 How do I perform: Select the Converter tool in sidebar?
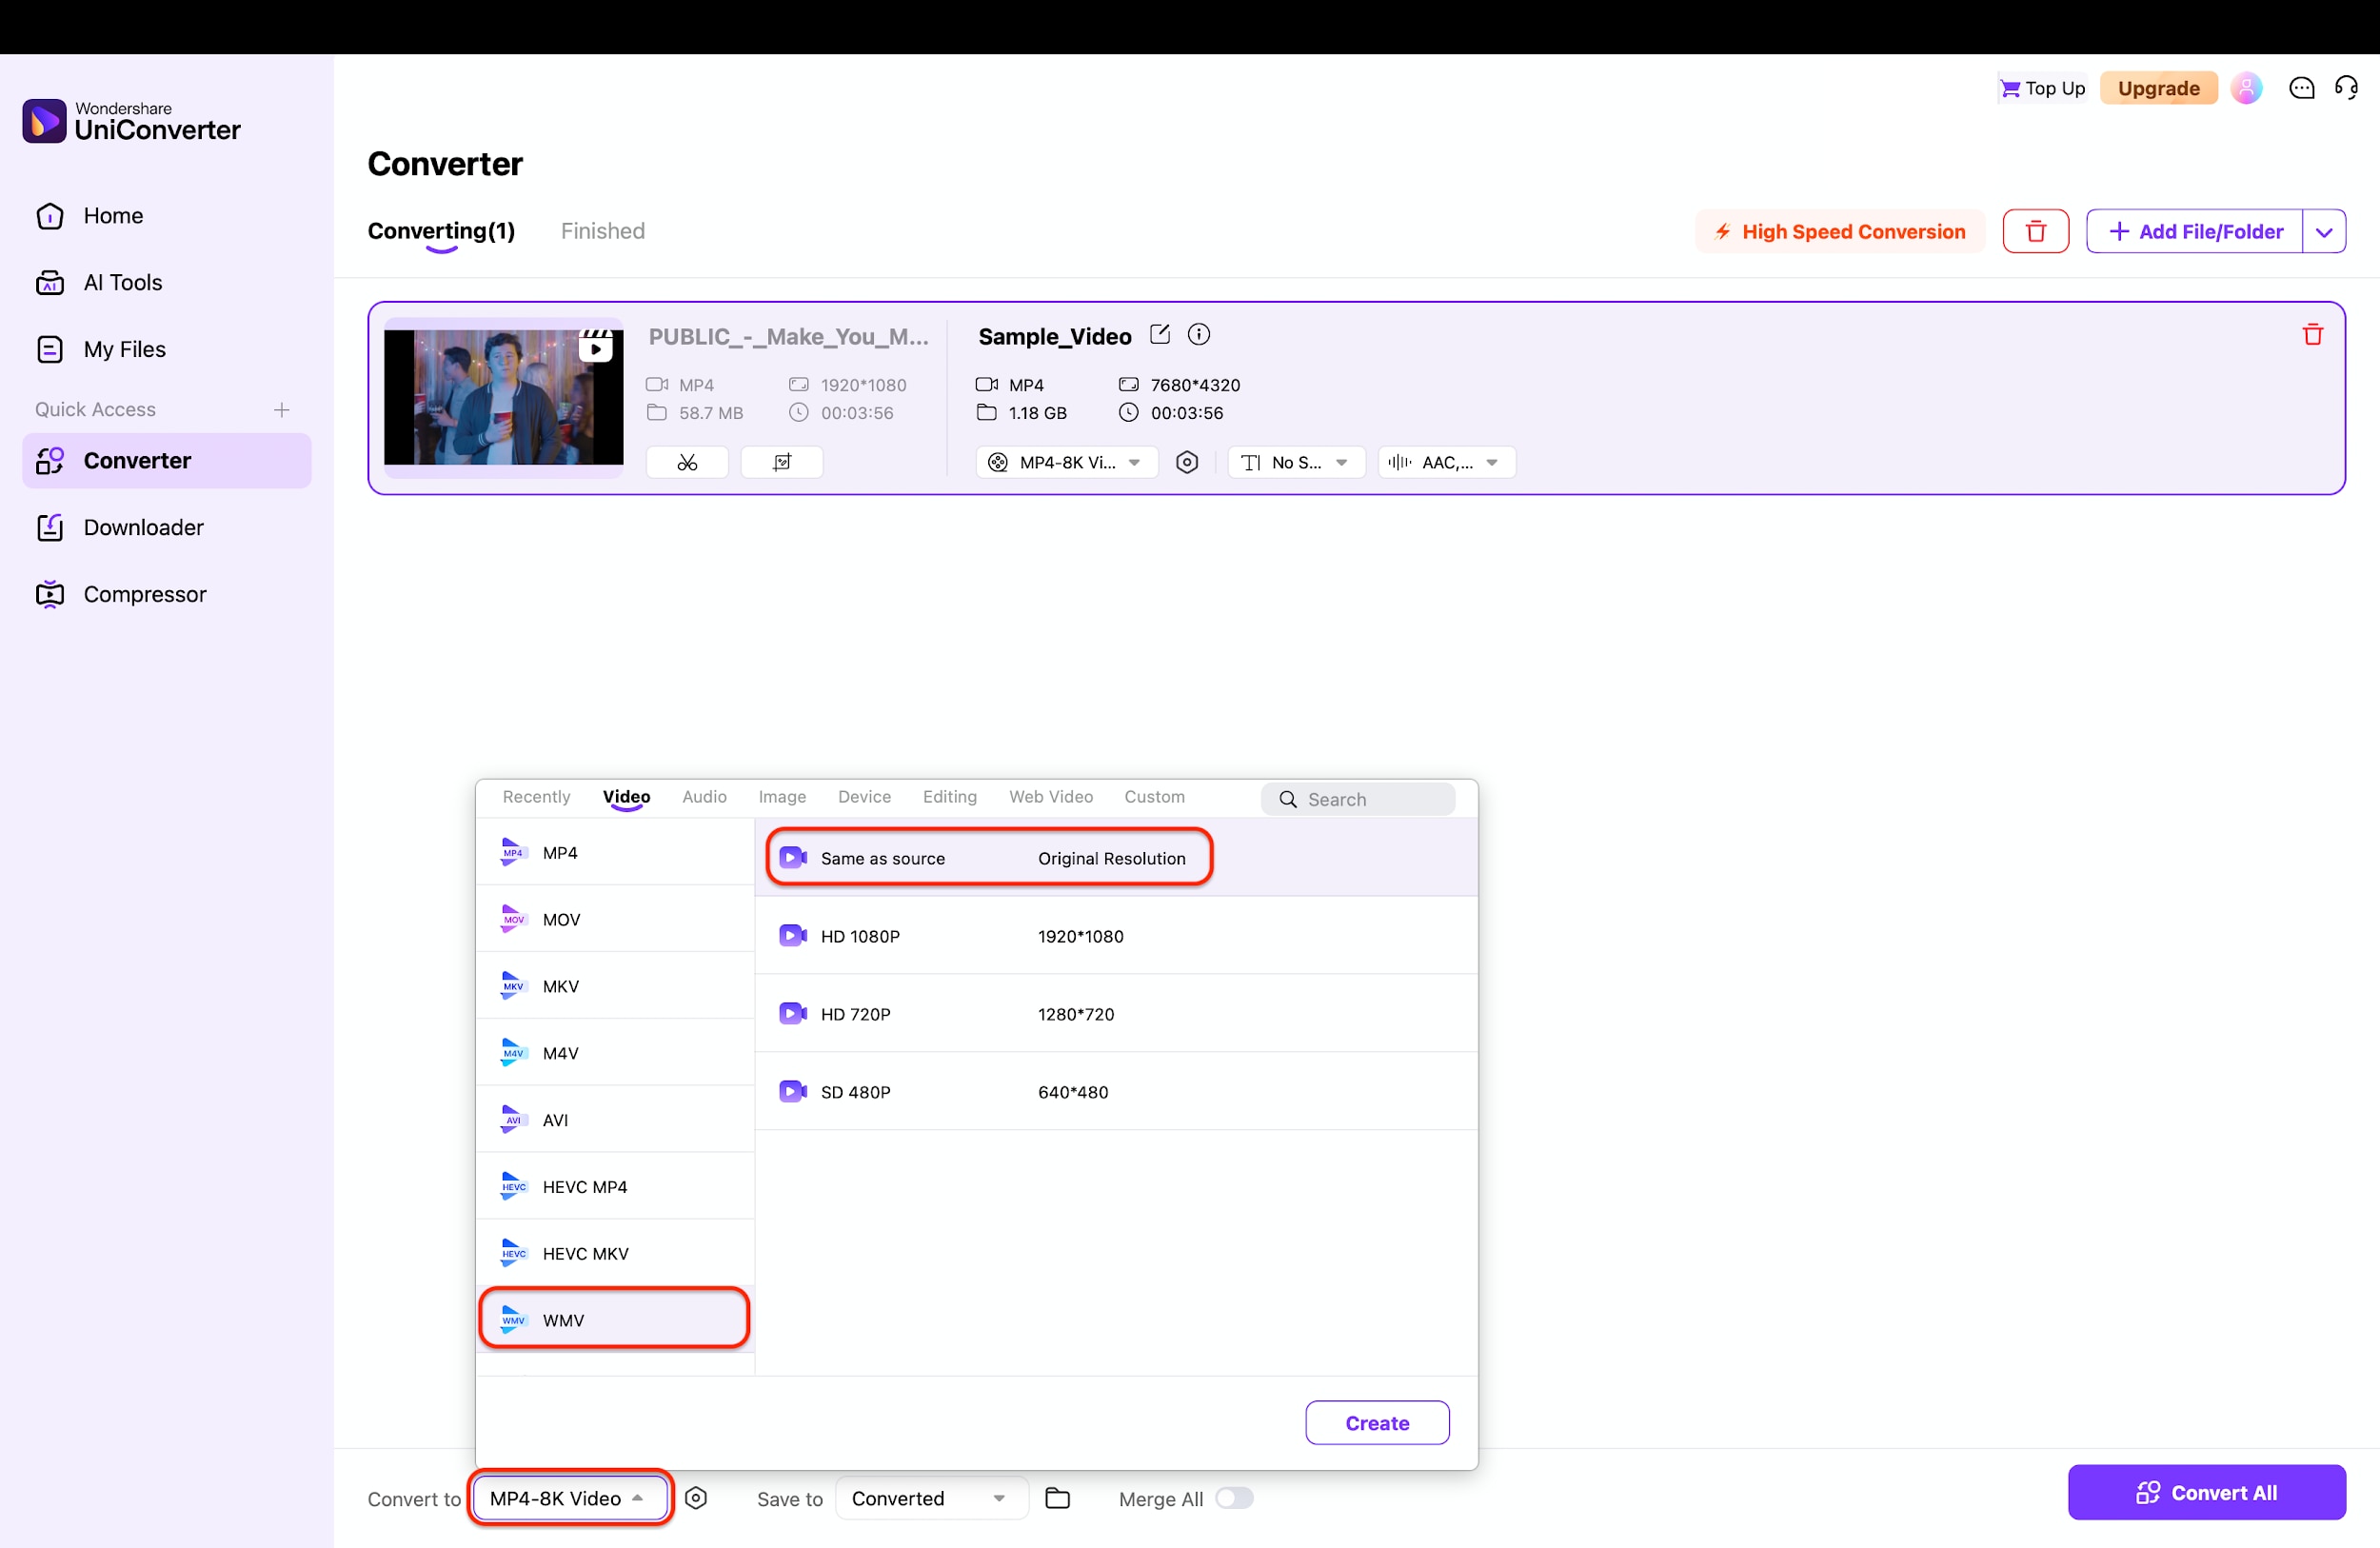click(138, 460)
